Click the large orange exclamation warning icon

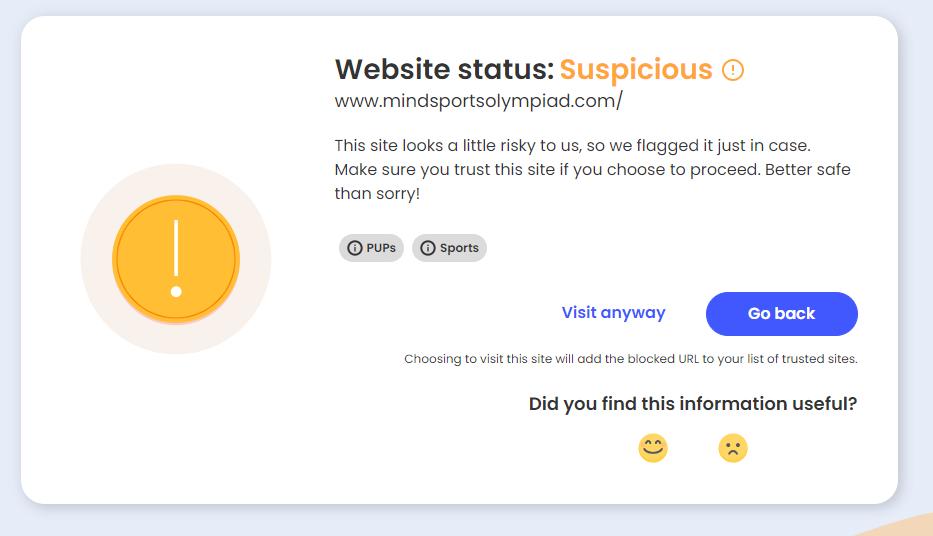pos(176,259)
